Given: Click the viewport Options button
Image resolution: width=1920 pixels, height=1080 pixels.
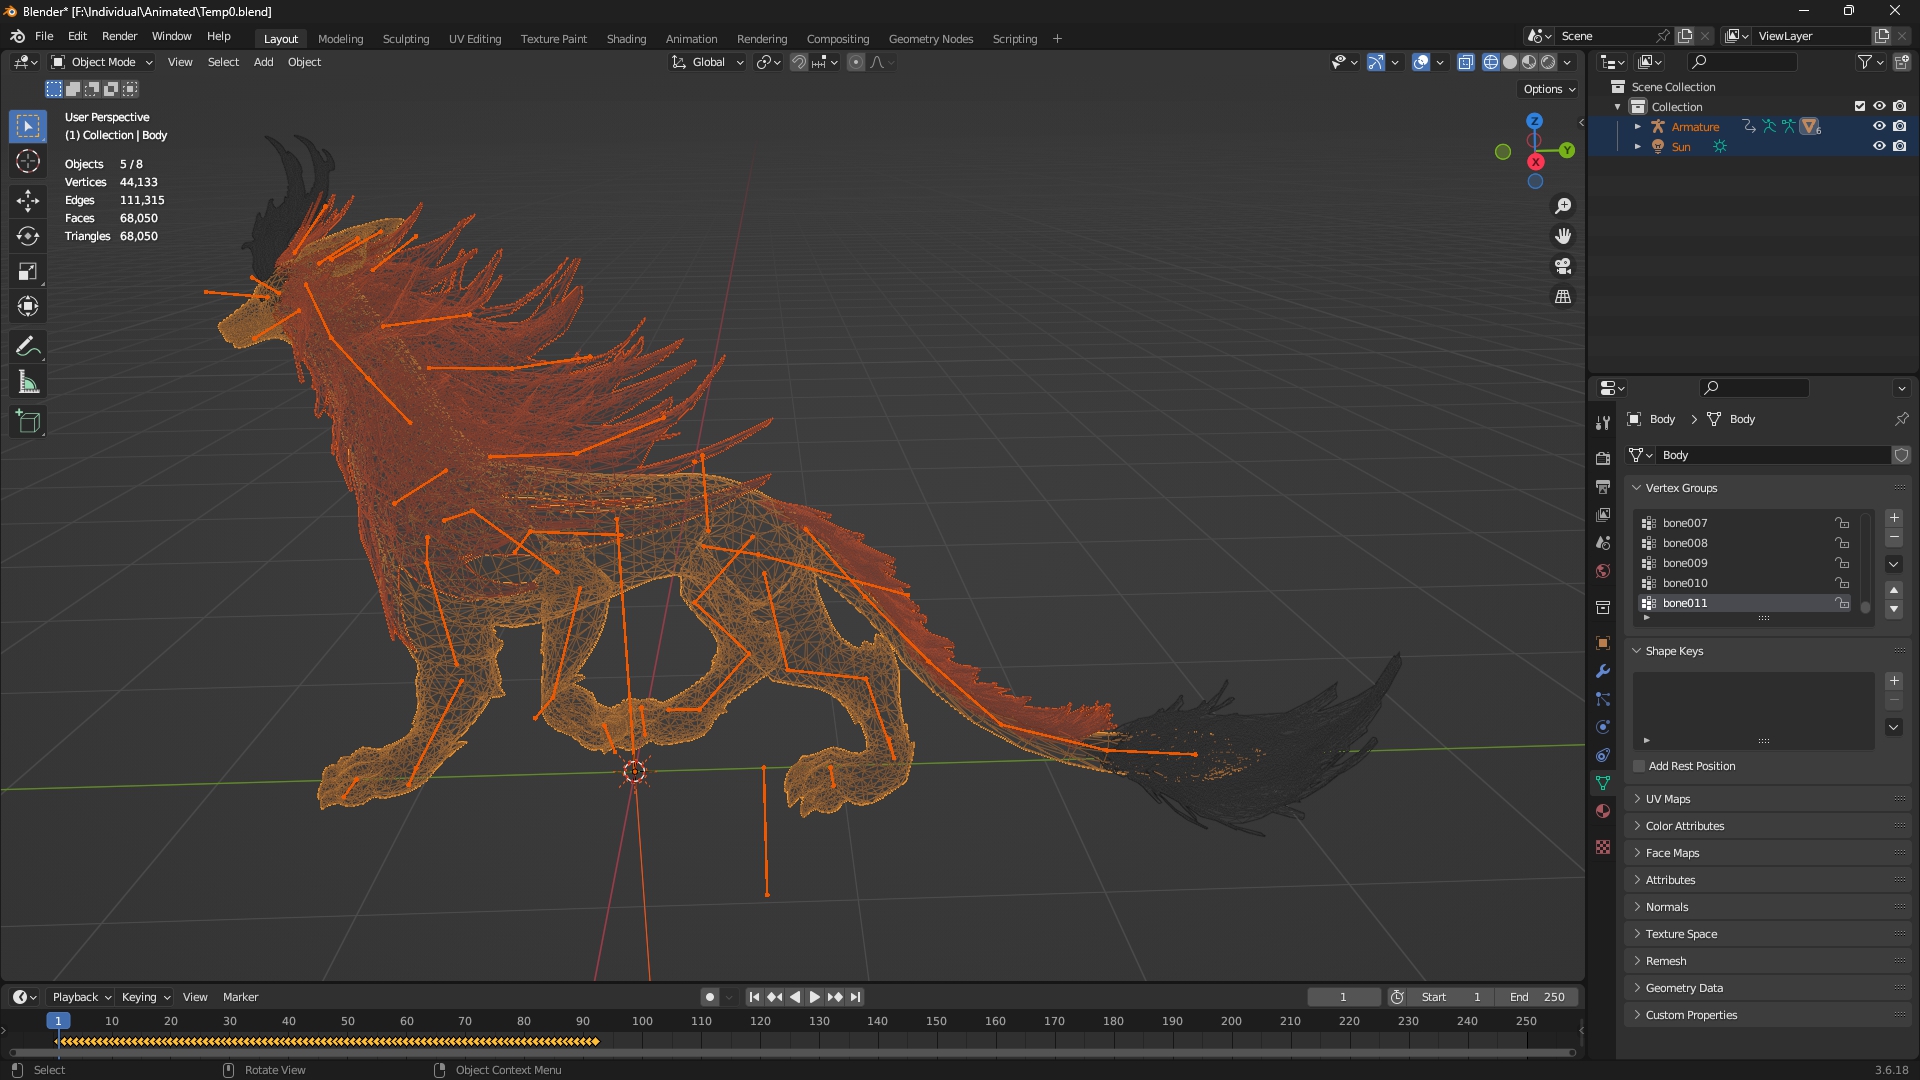Looking at the screenshot, I should click(1548, 89).
